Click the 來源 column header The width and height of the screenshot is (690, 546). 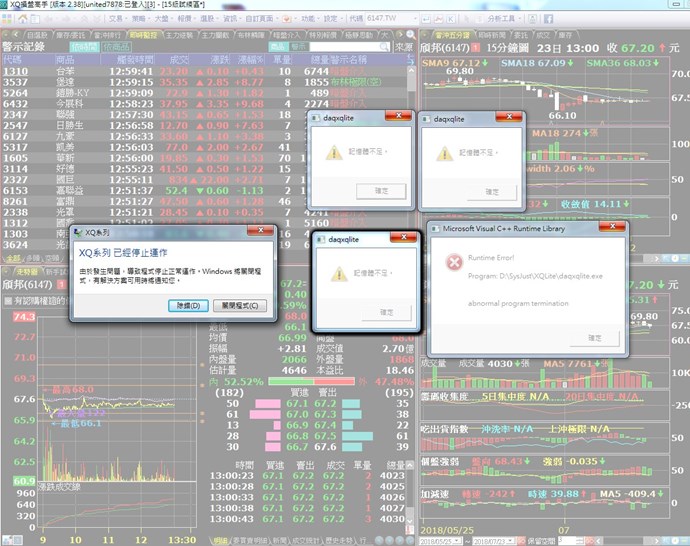(403, 47)
